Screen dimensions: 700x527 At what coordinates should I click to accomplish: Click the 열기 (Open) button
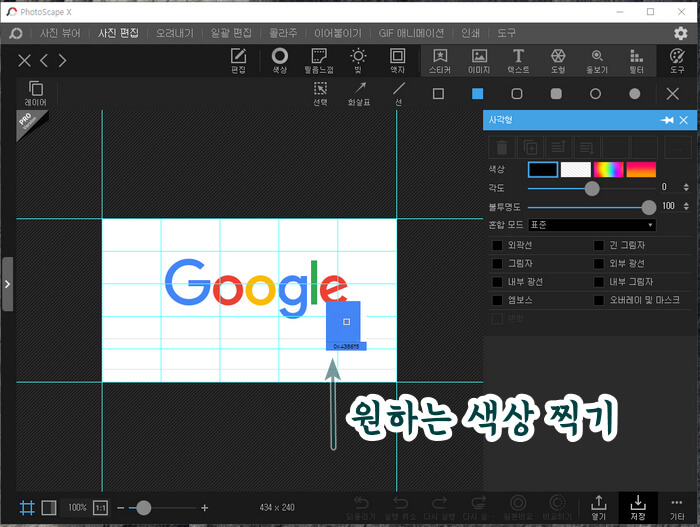599,508
